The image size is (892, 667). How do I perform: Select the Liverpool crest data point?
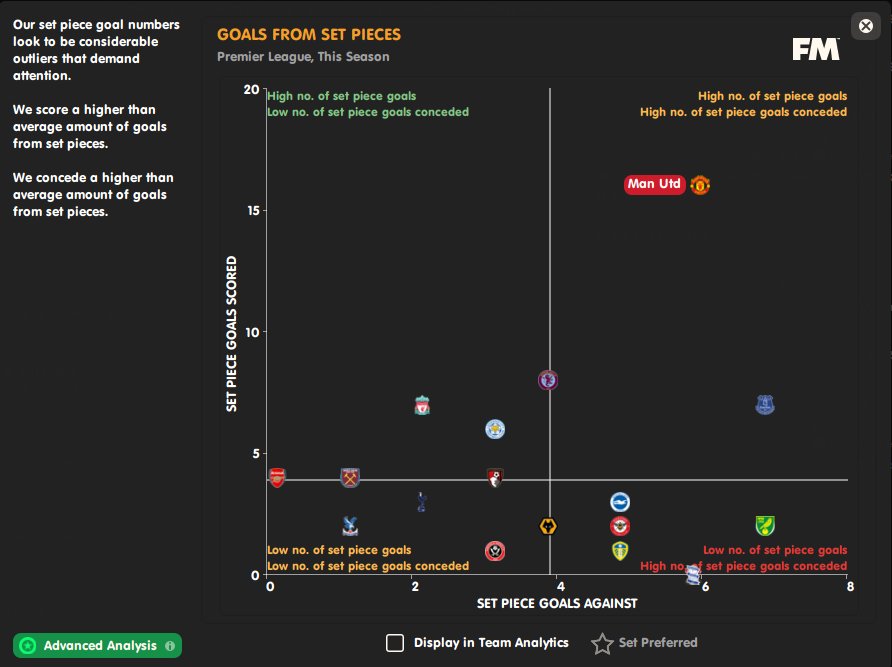click(x=423, y=406)
